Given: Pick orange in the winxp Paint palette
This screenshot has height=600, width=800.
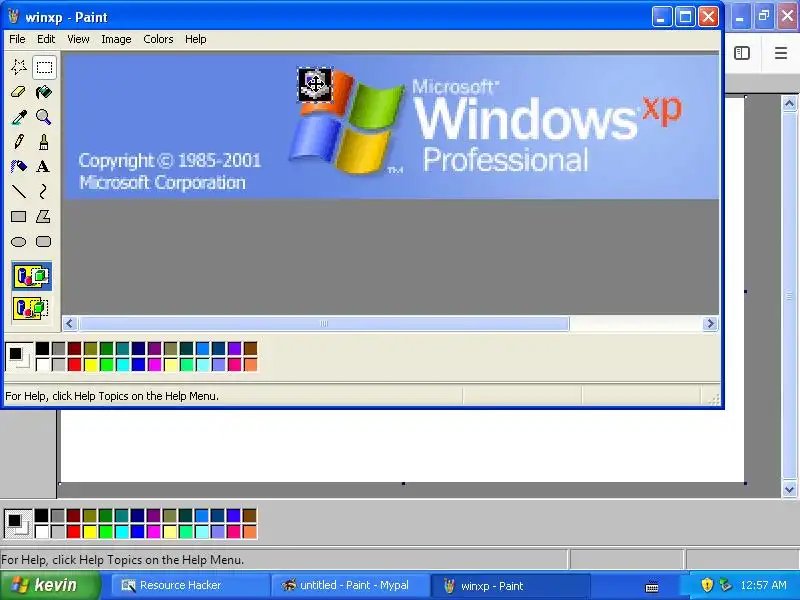Looking at the screenshot, I should (x=251, y=364).
